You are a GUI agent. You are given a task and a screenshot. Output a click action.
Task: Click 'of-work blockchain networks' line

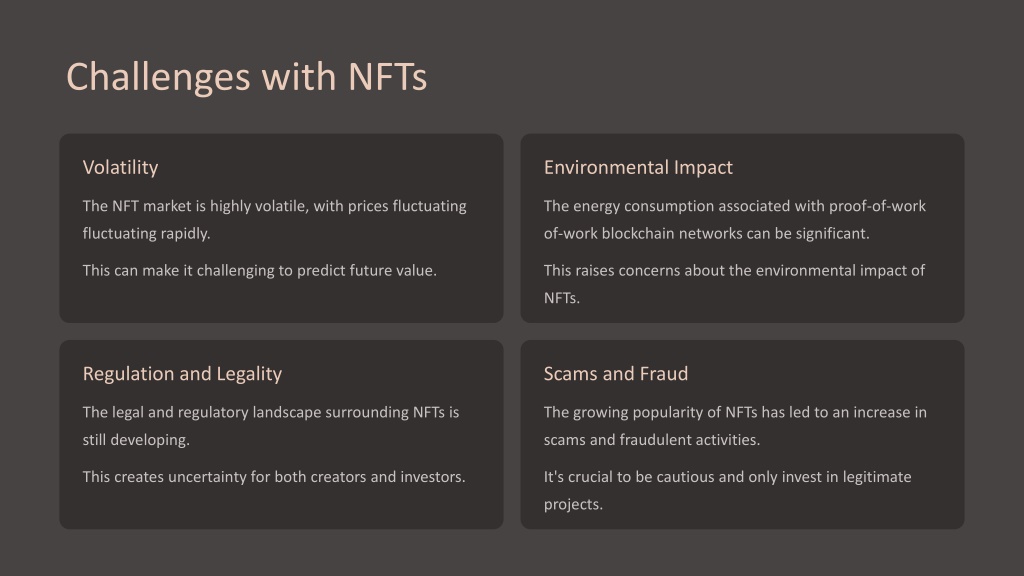tap(707, 234)
